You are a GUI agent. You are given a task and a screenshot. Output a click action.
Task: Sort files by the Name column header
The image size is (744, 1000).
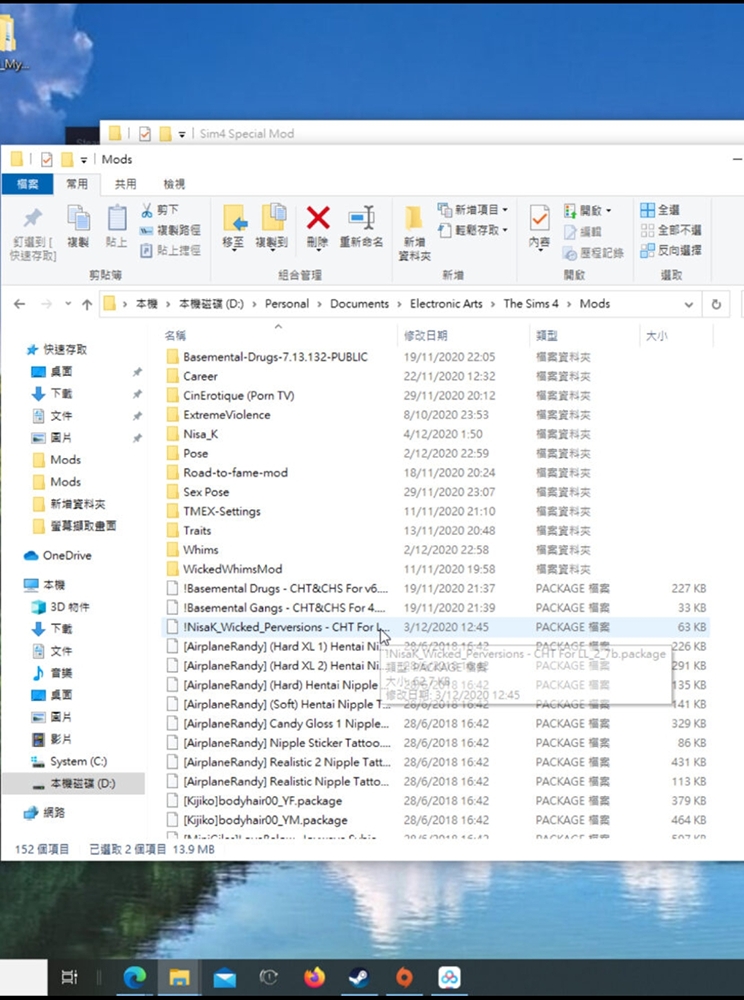(277, 335)
